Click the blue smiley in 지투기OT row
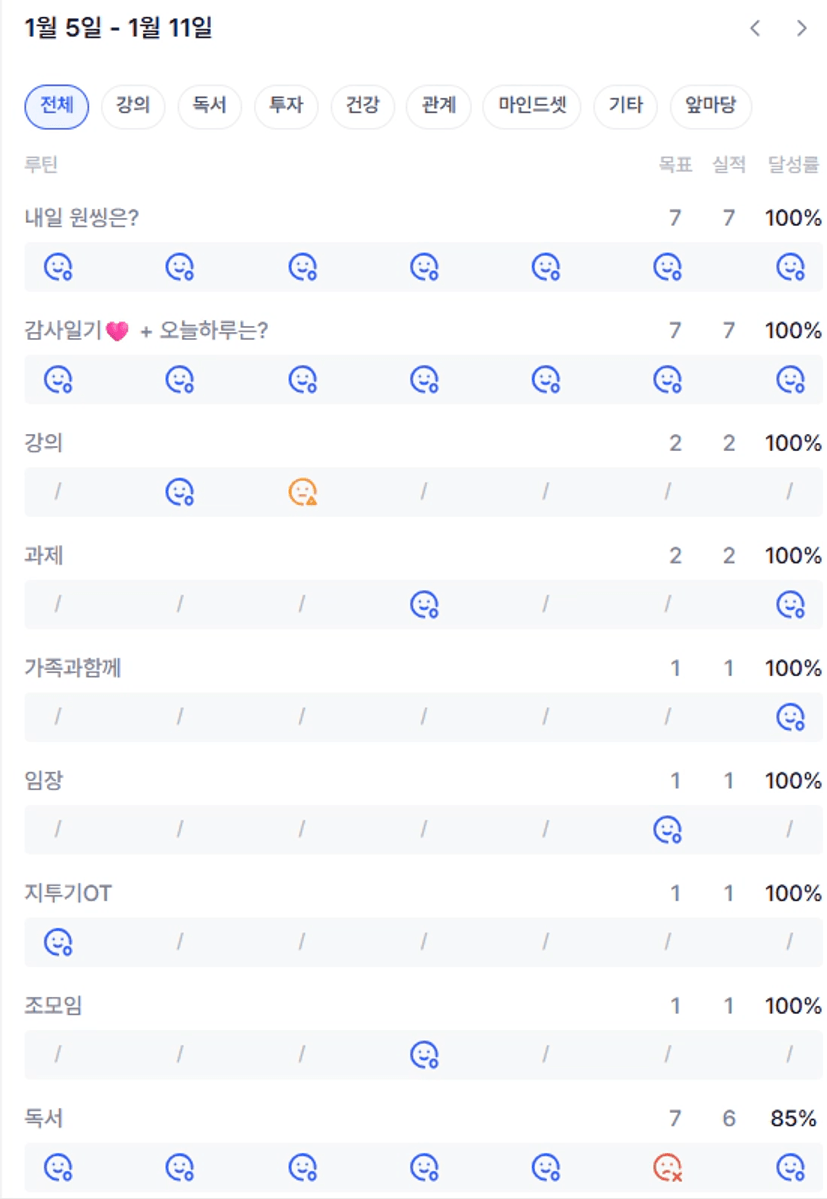Image resolution: width=827 pixels, height=1199 pixels. (x=58, y=942)
